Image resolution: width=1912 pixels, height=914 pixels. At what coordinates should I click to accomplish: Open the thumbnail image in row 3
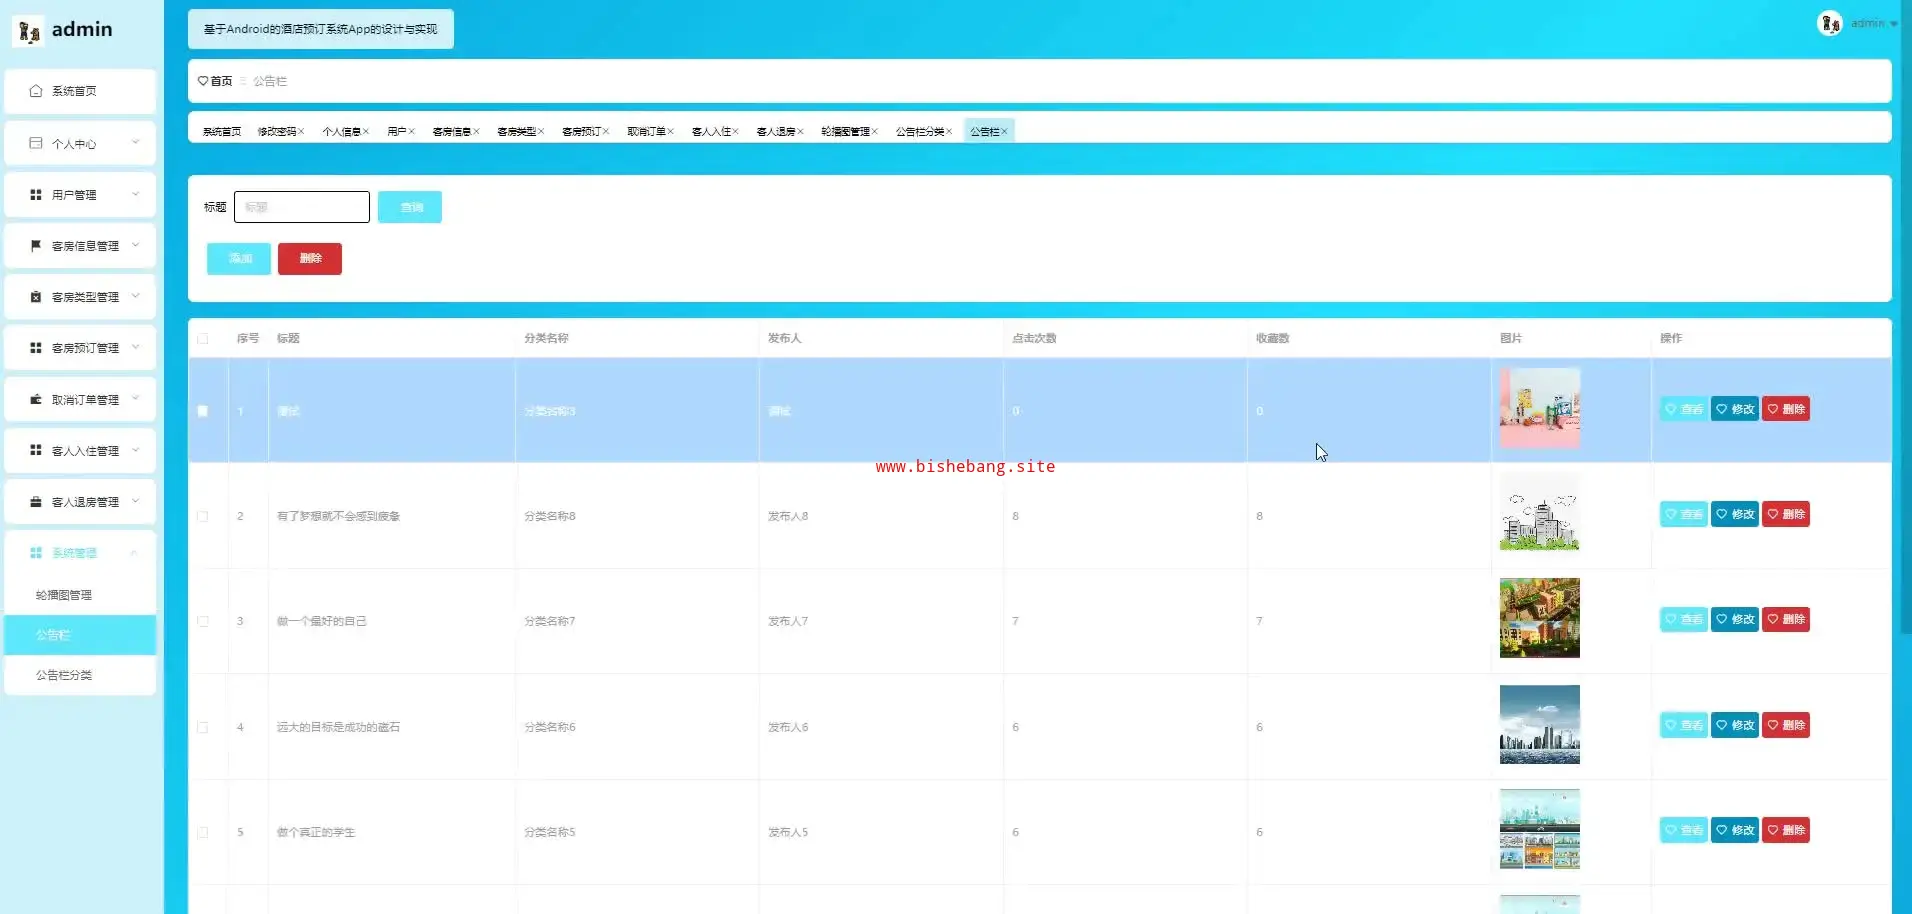coord(1540,618)
